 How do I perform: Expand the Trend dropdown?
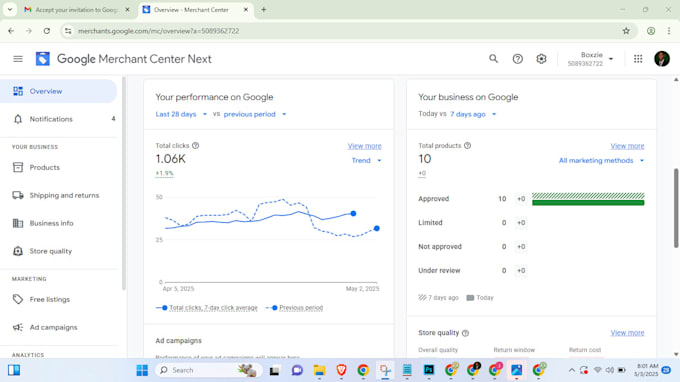[366, 160]
